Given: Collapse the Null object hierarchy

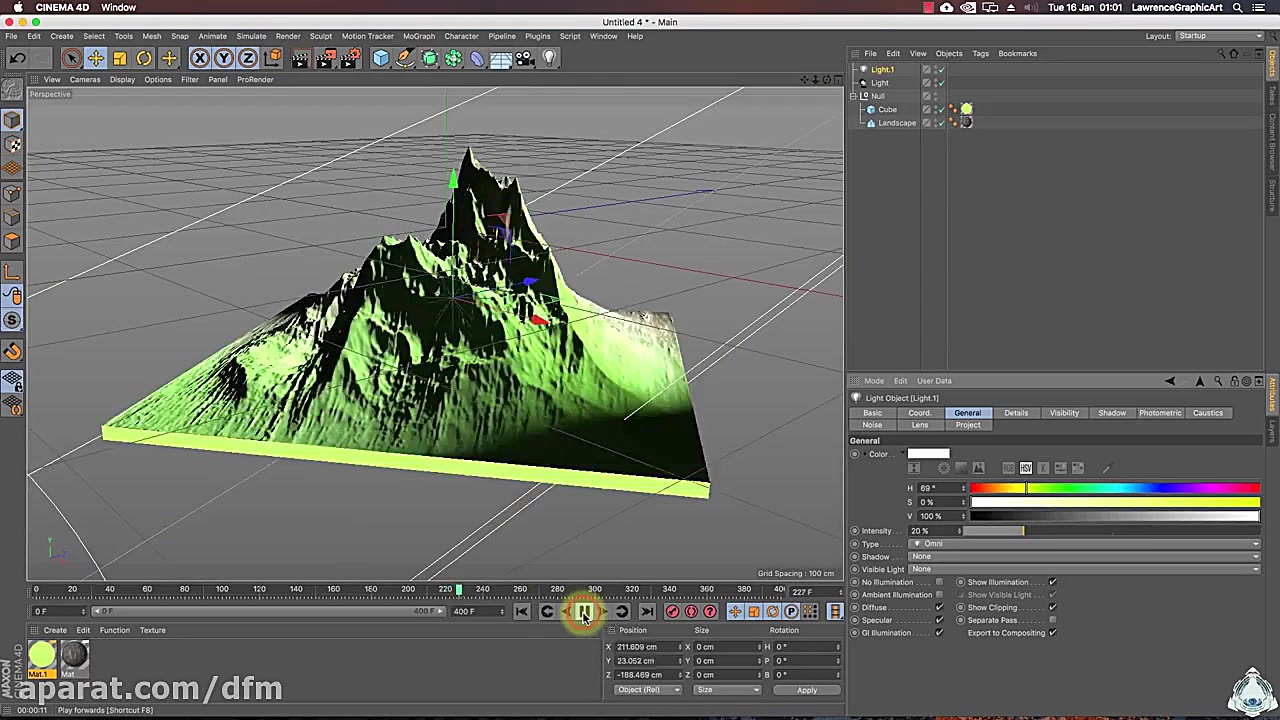Looking at the screenshot, I should point(854,96).
